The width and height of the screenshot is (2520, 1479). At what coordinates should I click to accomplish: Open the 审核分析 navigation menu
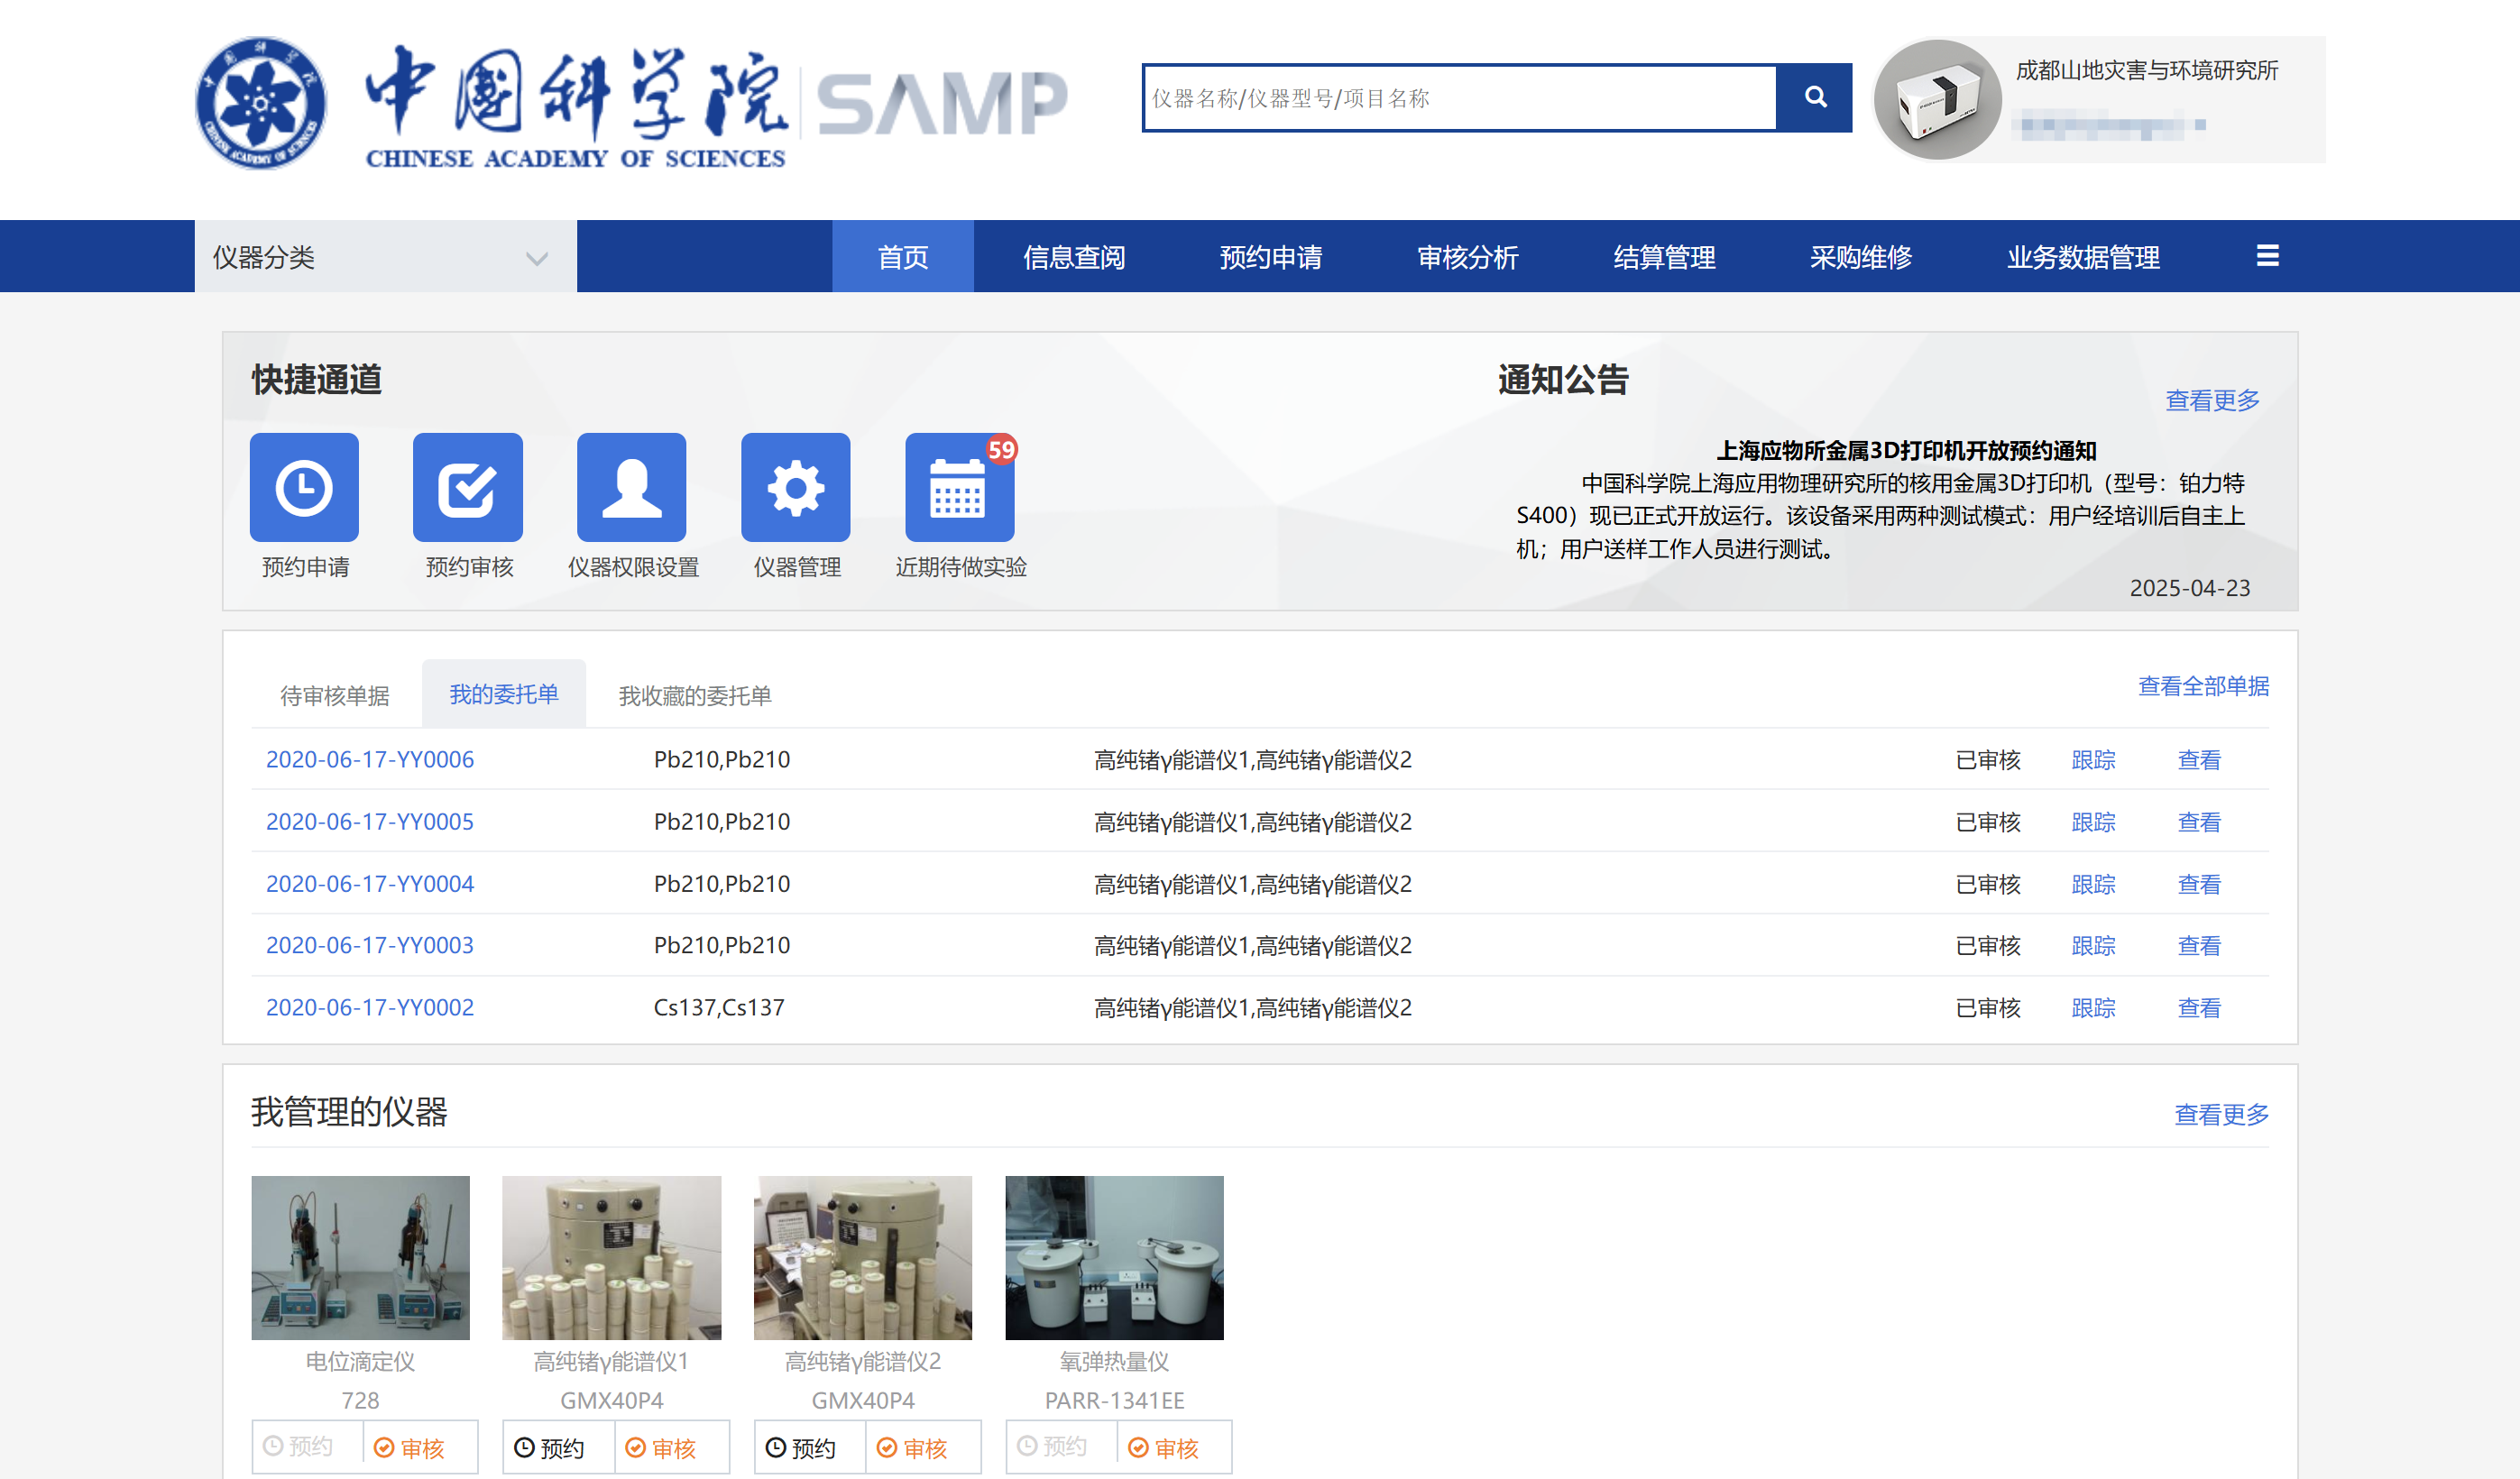point(1467,257)
